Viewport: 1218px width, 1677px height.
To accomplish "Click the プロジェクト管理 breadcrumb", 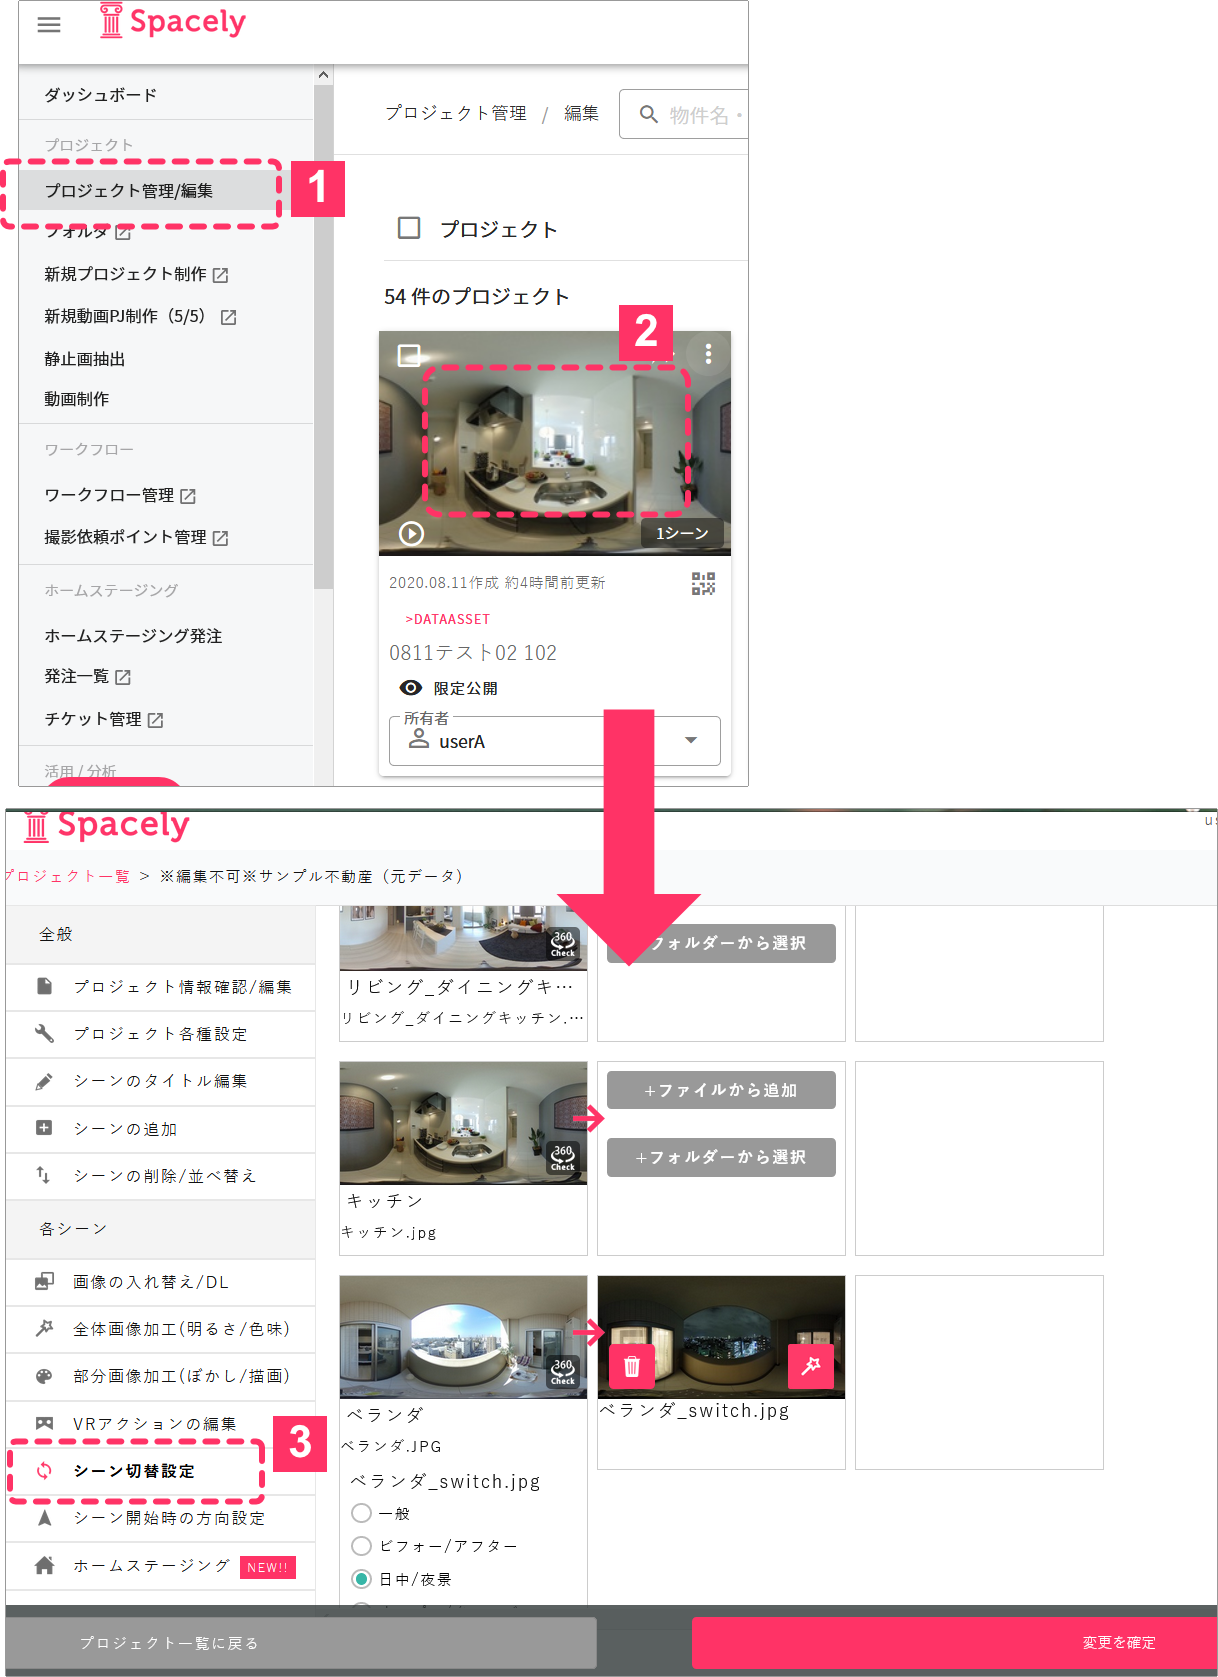I will pos(456,113).
